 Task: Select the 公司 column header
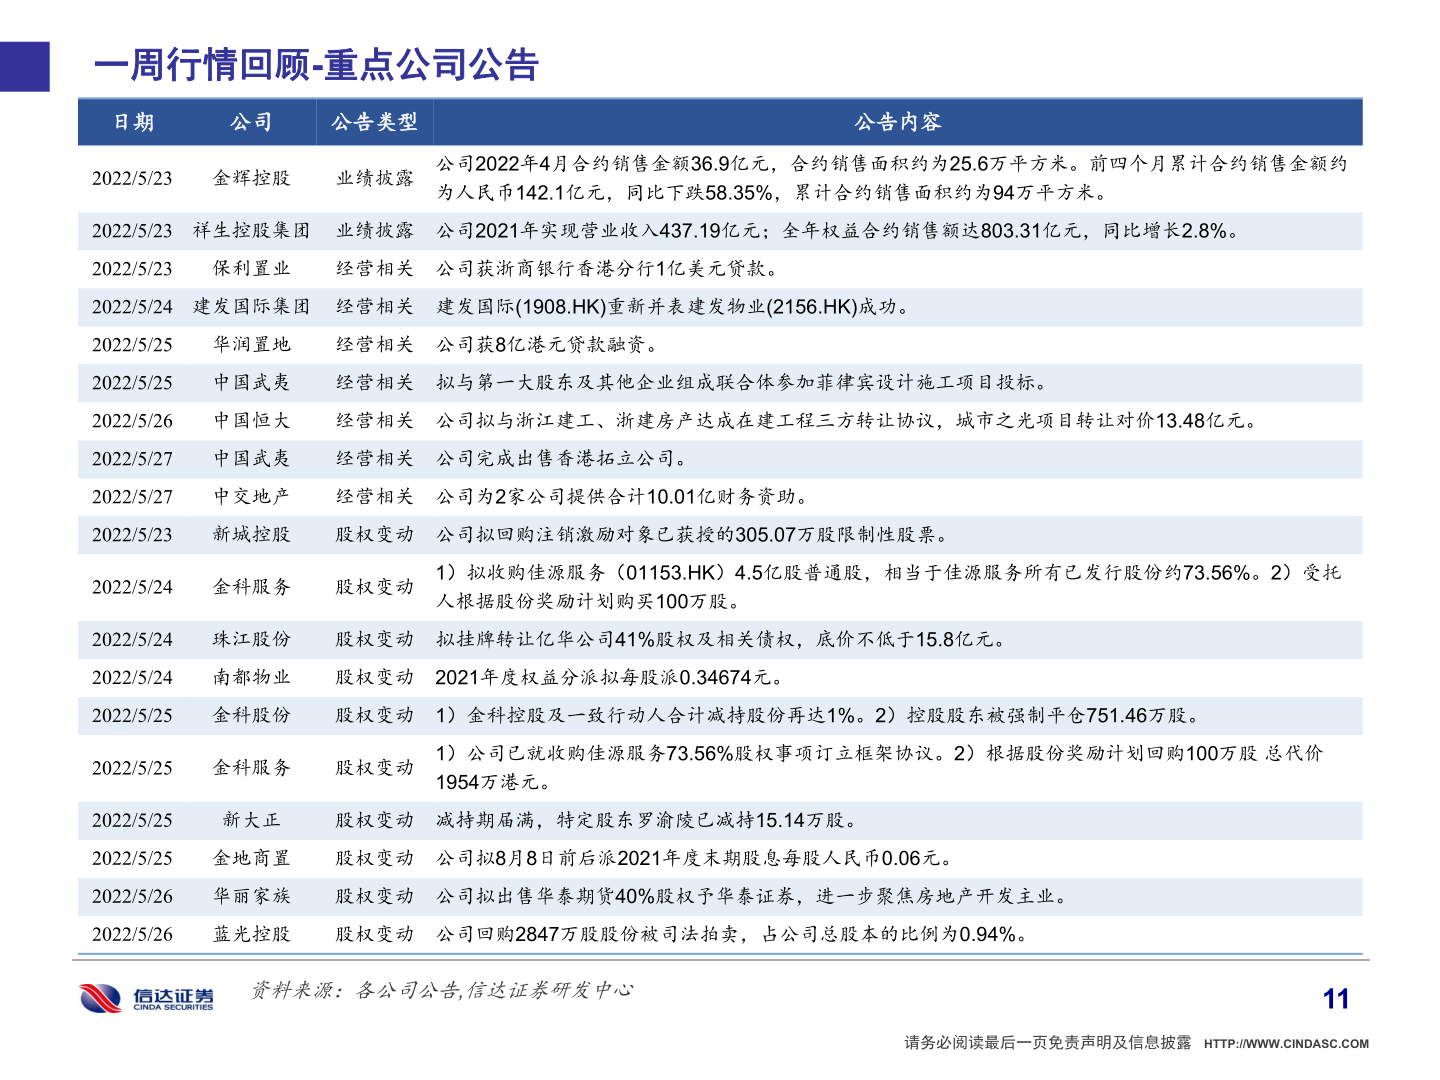(x=251, y=122)
